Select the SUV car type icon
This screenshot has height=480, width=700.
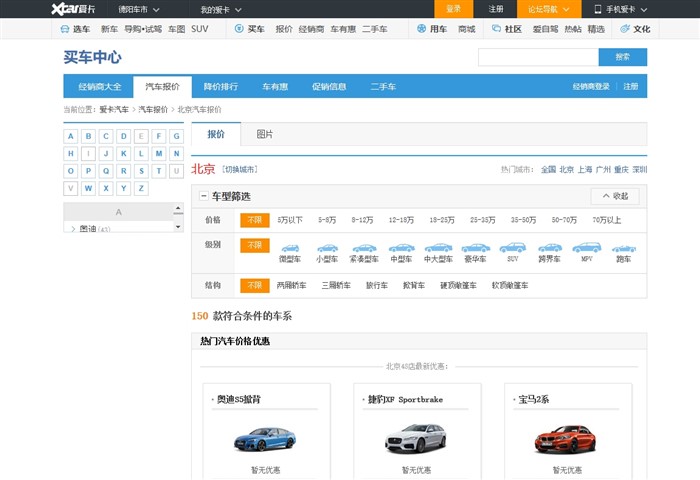(512, 247)
